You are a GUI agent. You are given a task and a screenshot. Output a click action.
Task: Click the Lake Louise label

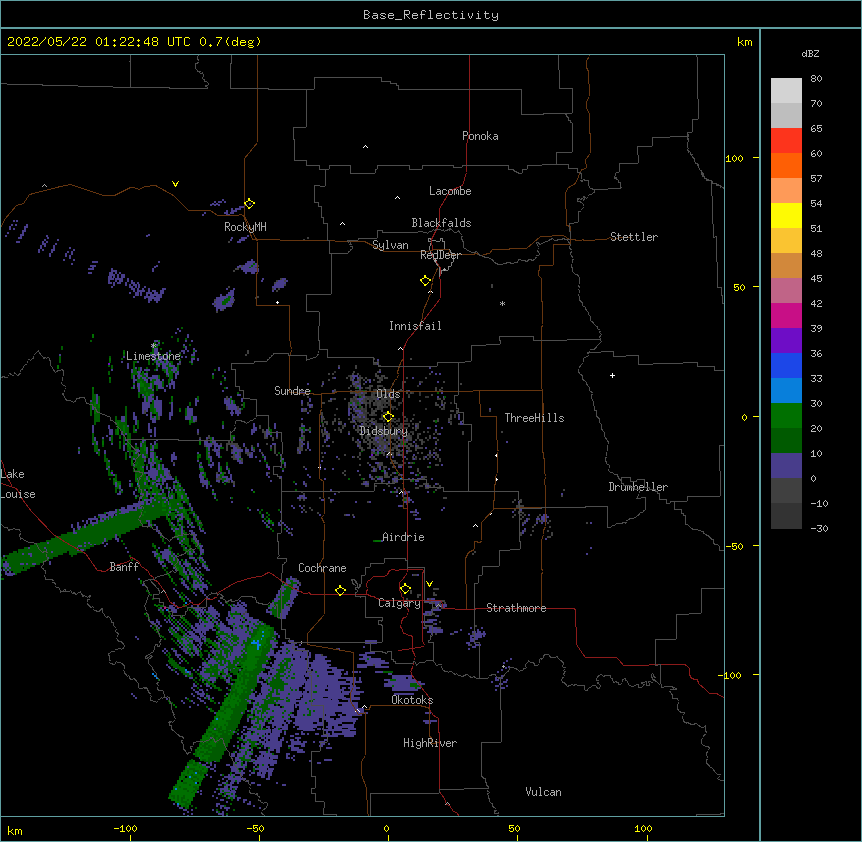18,484
